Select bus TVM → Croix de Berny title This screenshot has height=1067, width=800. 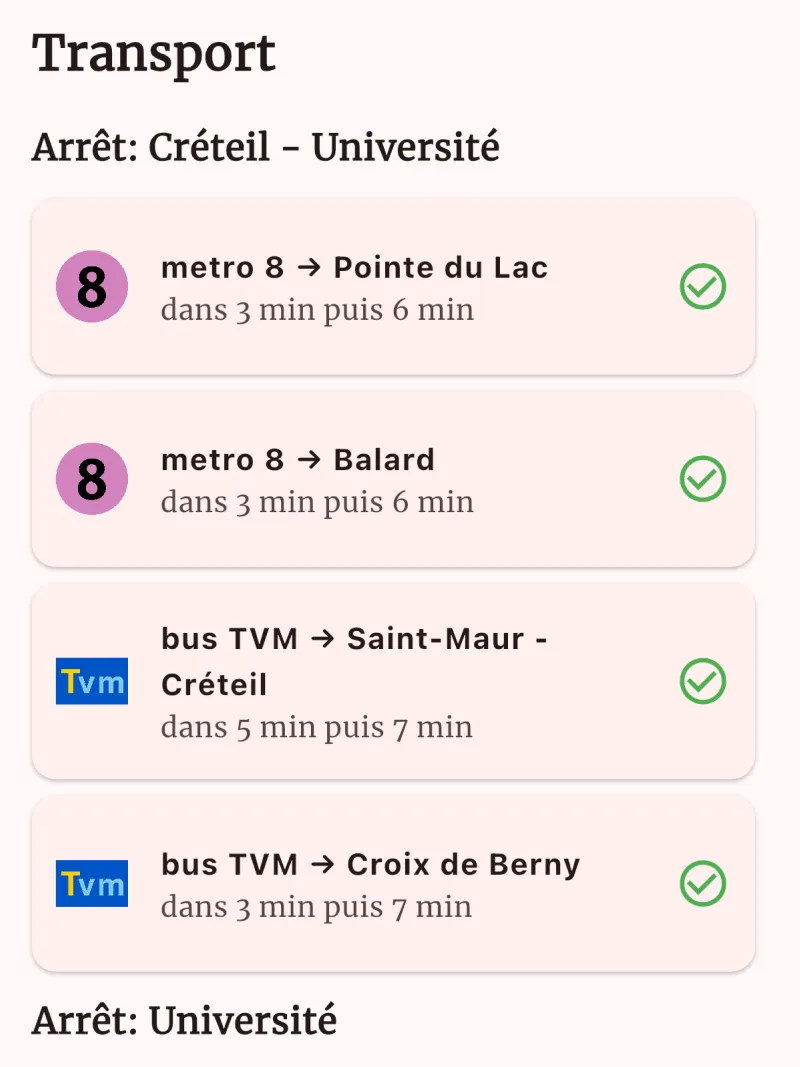click(x=370, y=865)
